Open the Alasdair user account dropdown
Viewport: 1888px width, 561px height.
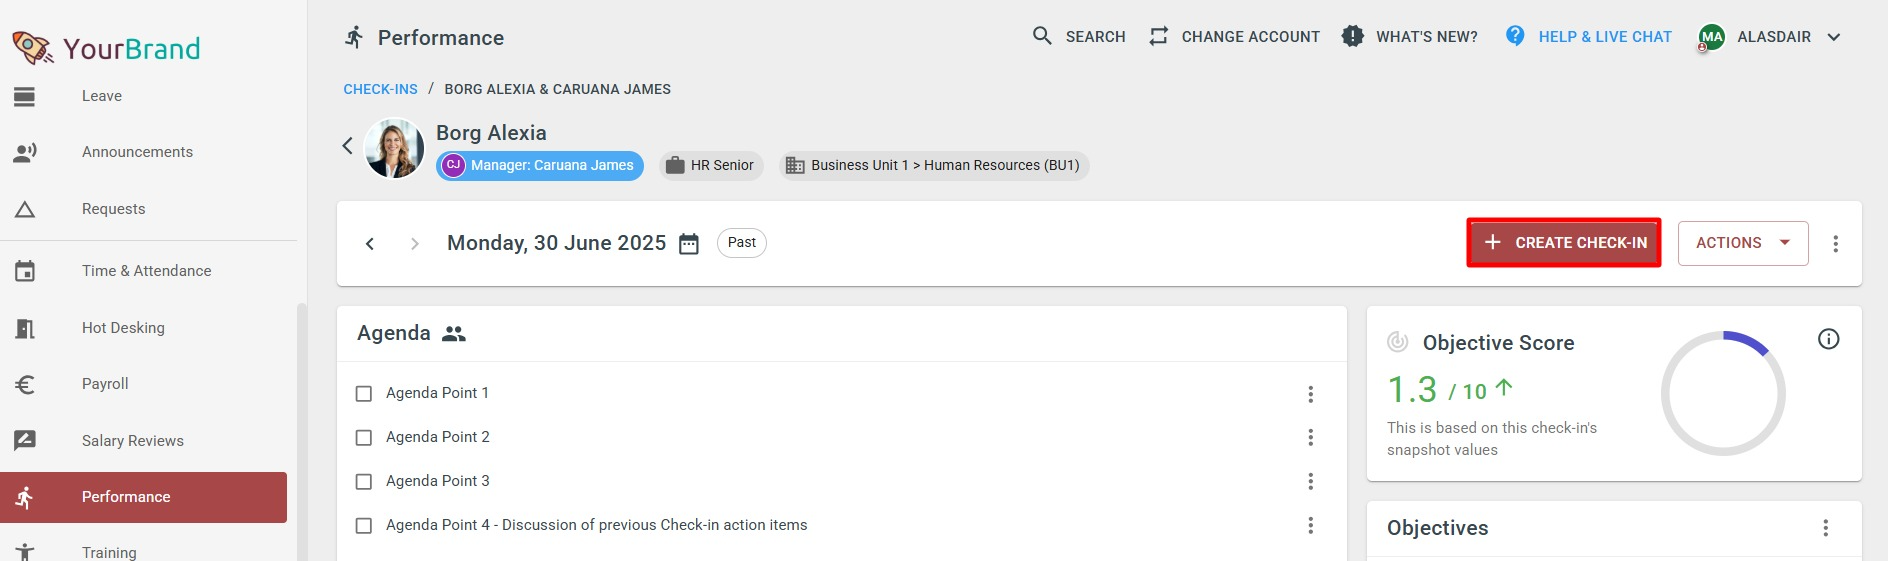point(1770,37)
